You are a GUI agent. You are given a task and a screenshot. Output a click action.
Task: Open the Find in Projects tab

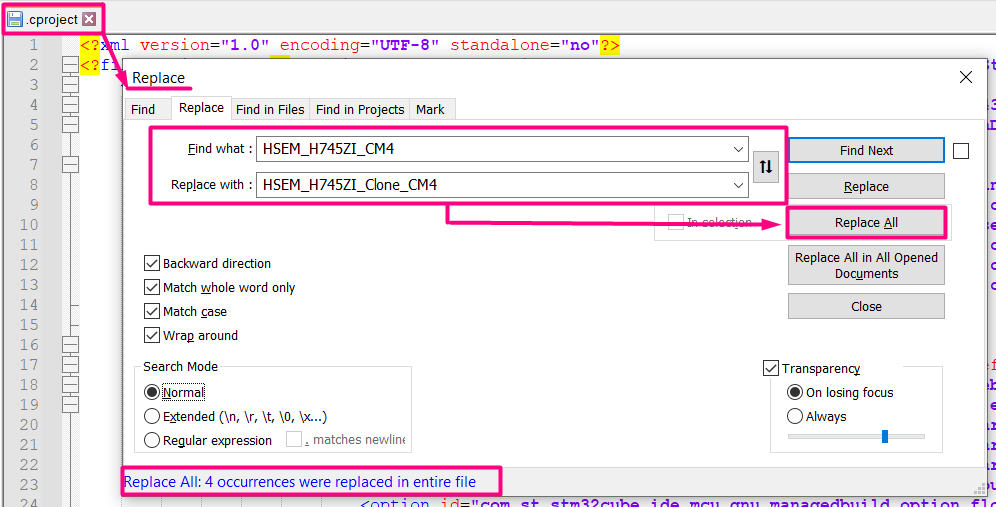tap(360, 109)
